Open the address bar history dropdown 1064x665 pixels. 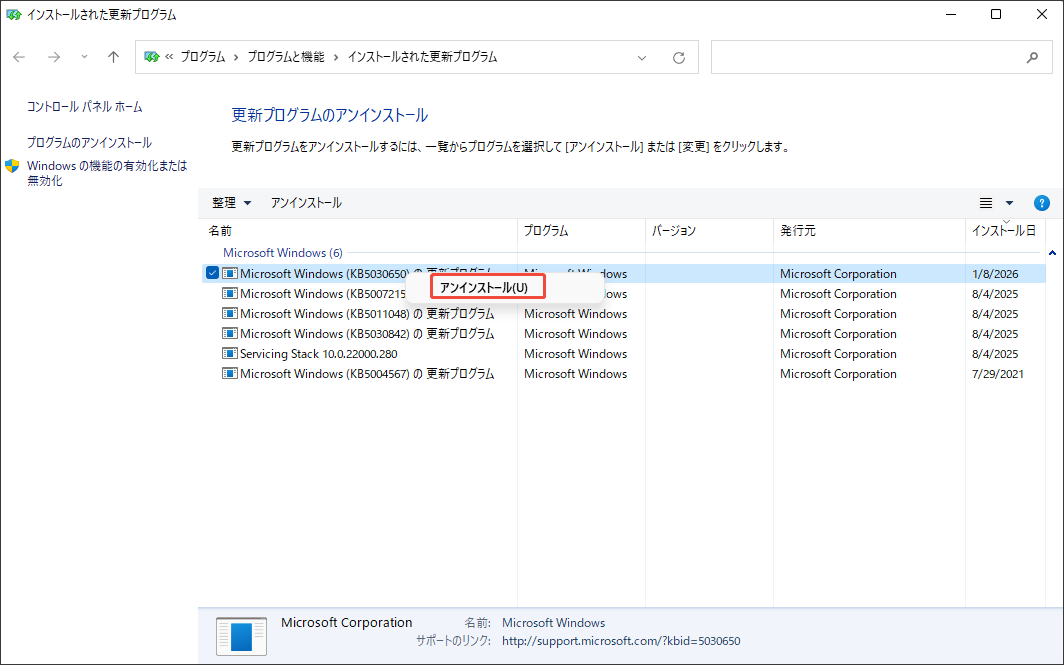(641, 57)
